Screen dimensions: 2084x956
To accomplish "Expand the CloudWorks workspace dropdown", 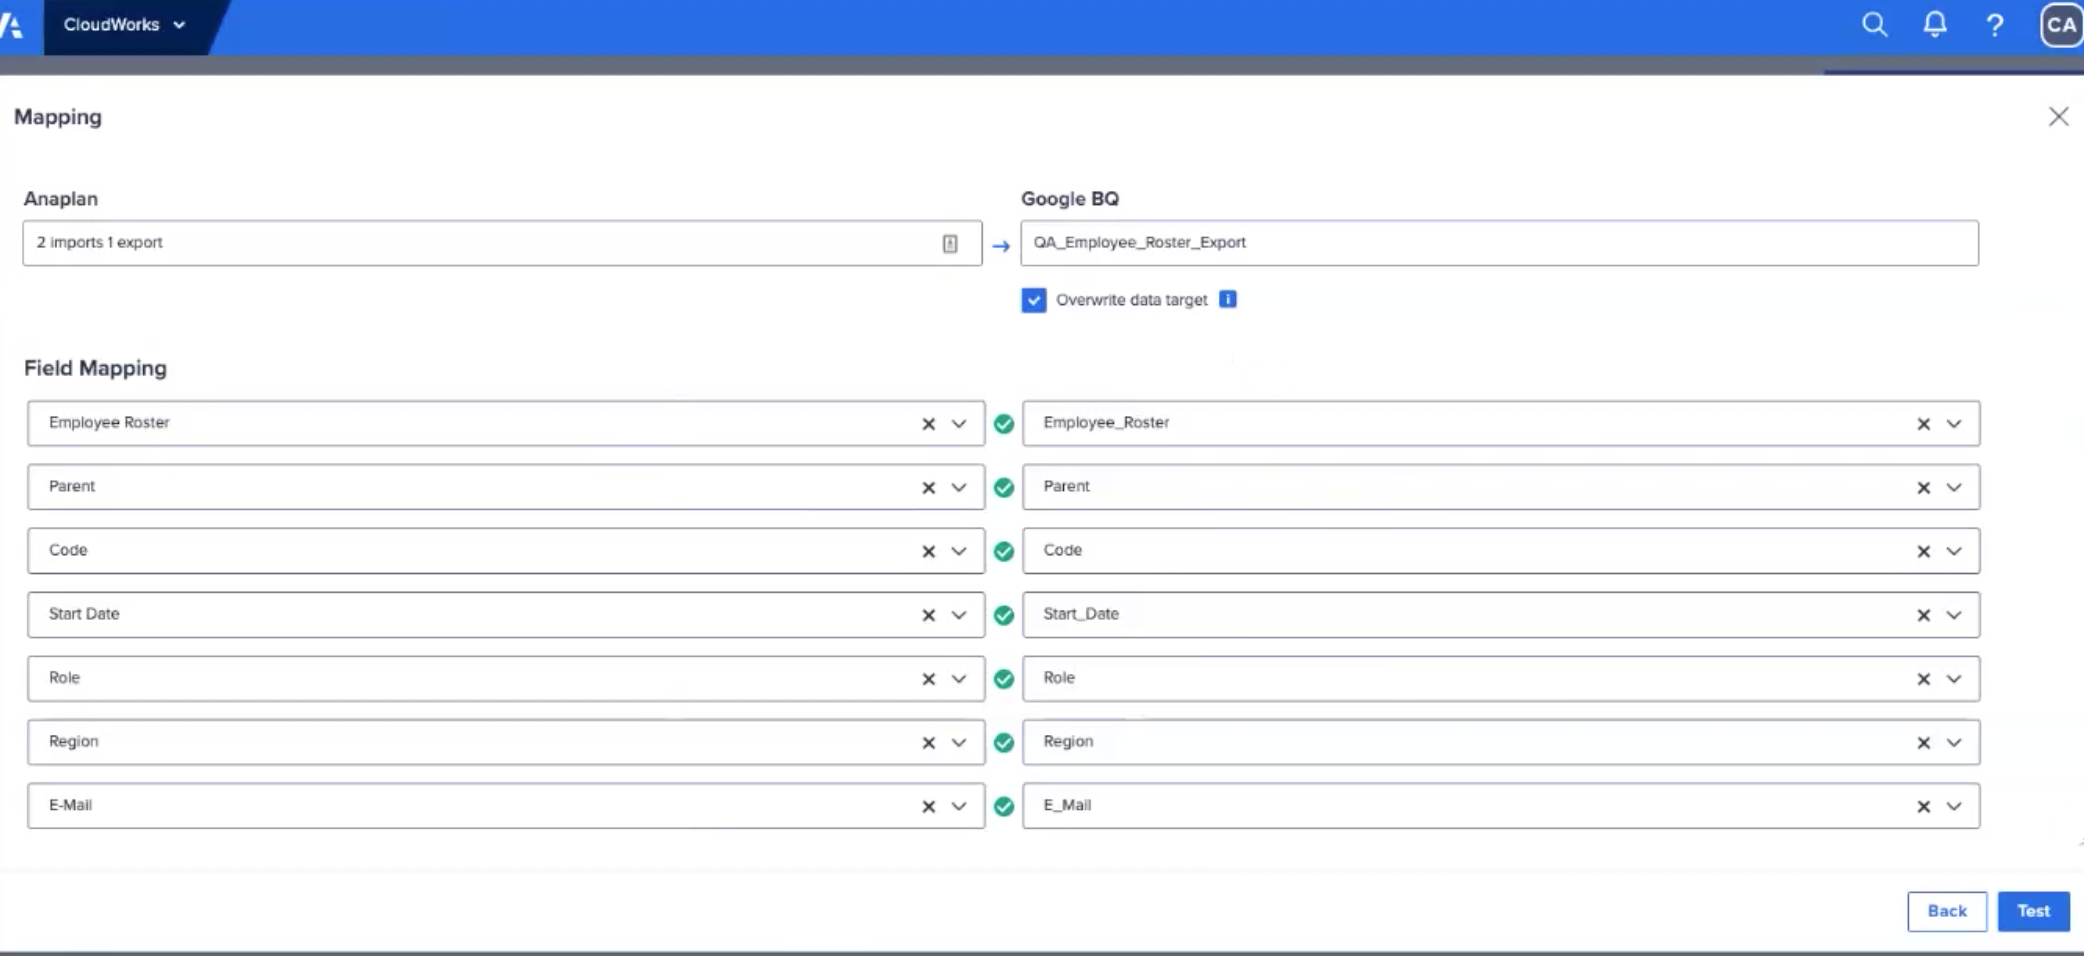I will 180,25.
